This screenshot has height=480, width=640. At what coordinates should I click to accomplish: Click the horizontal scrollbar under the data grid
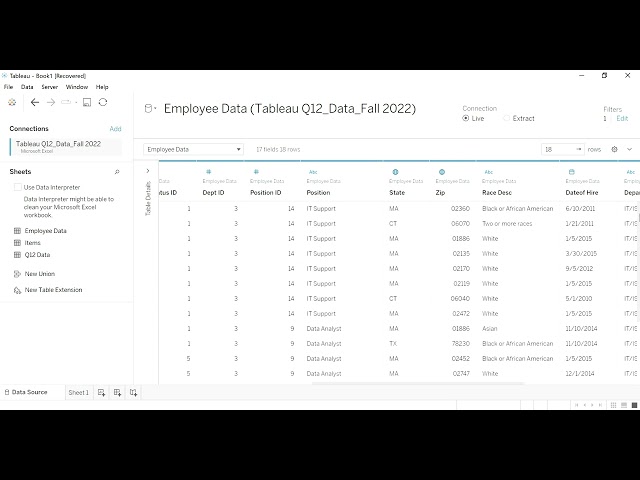pyautogui.click(x=418, y=384)
